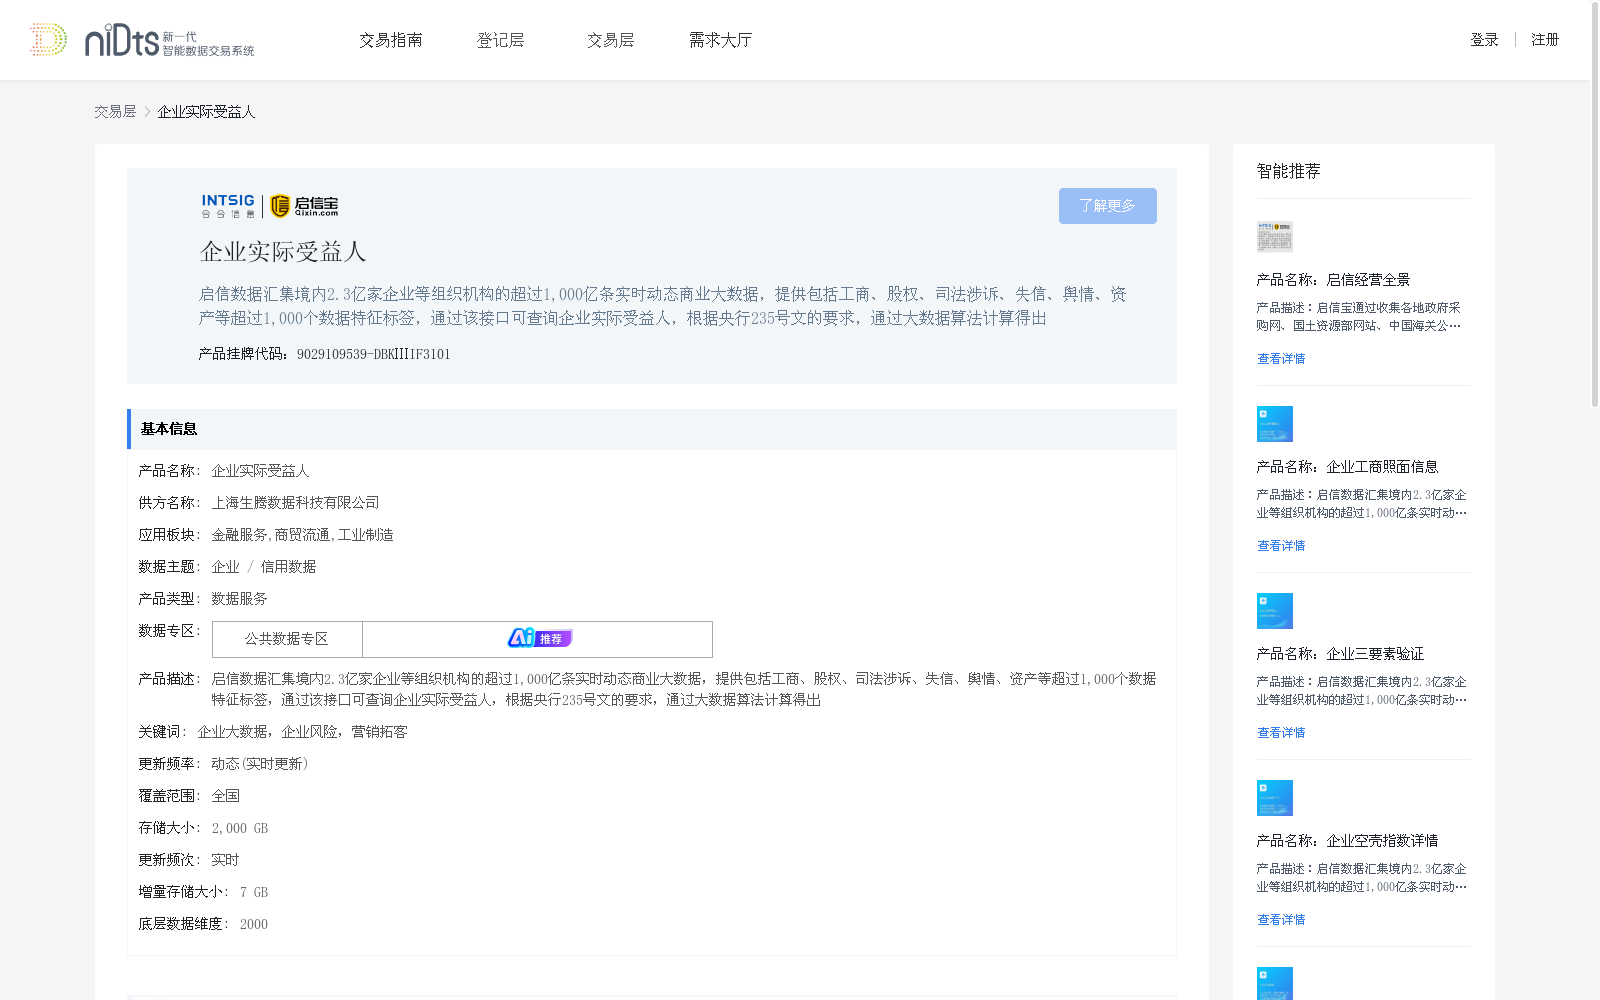Click the page vertical scrollbar
This screenshot has height=1000, width=1600.
[1595, 205]
